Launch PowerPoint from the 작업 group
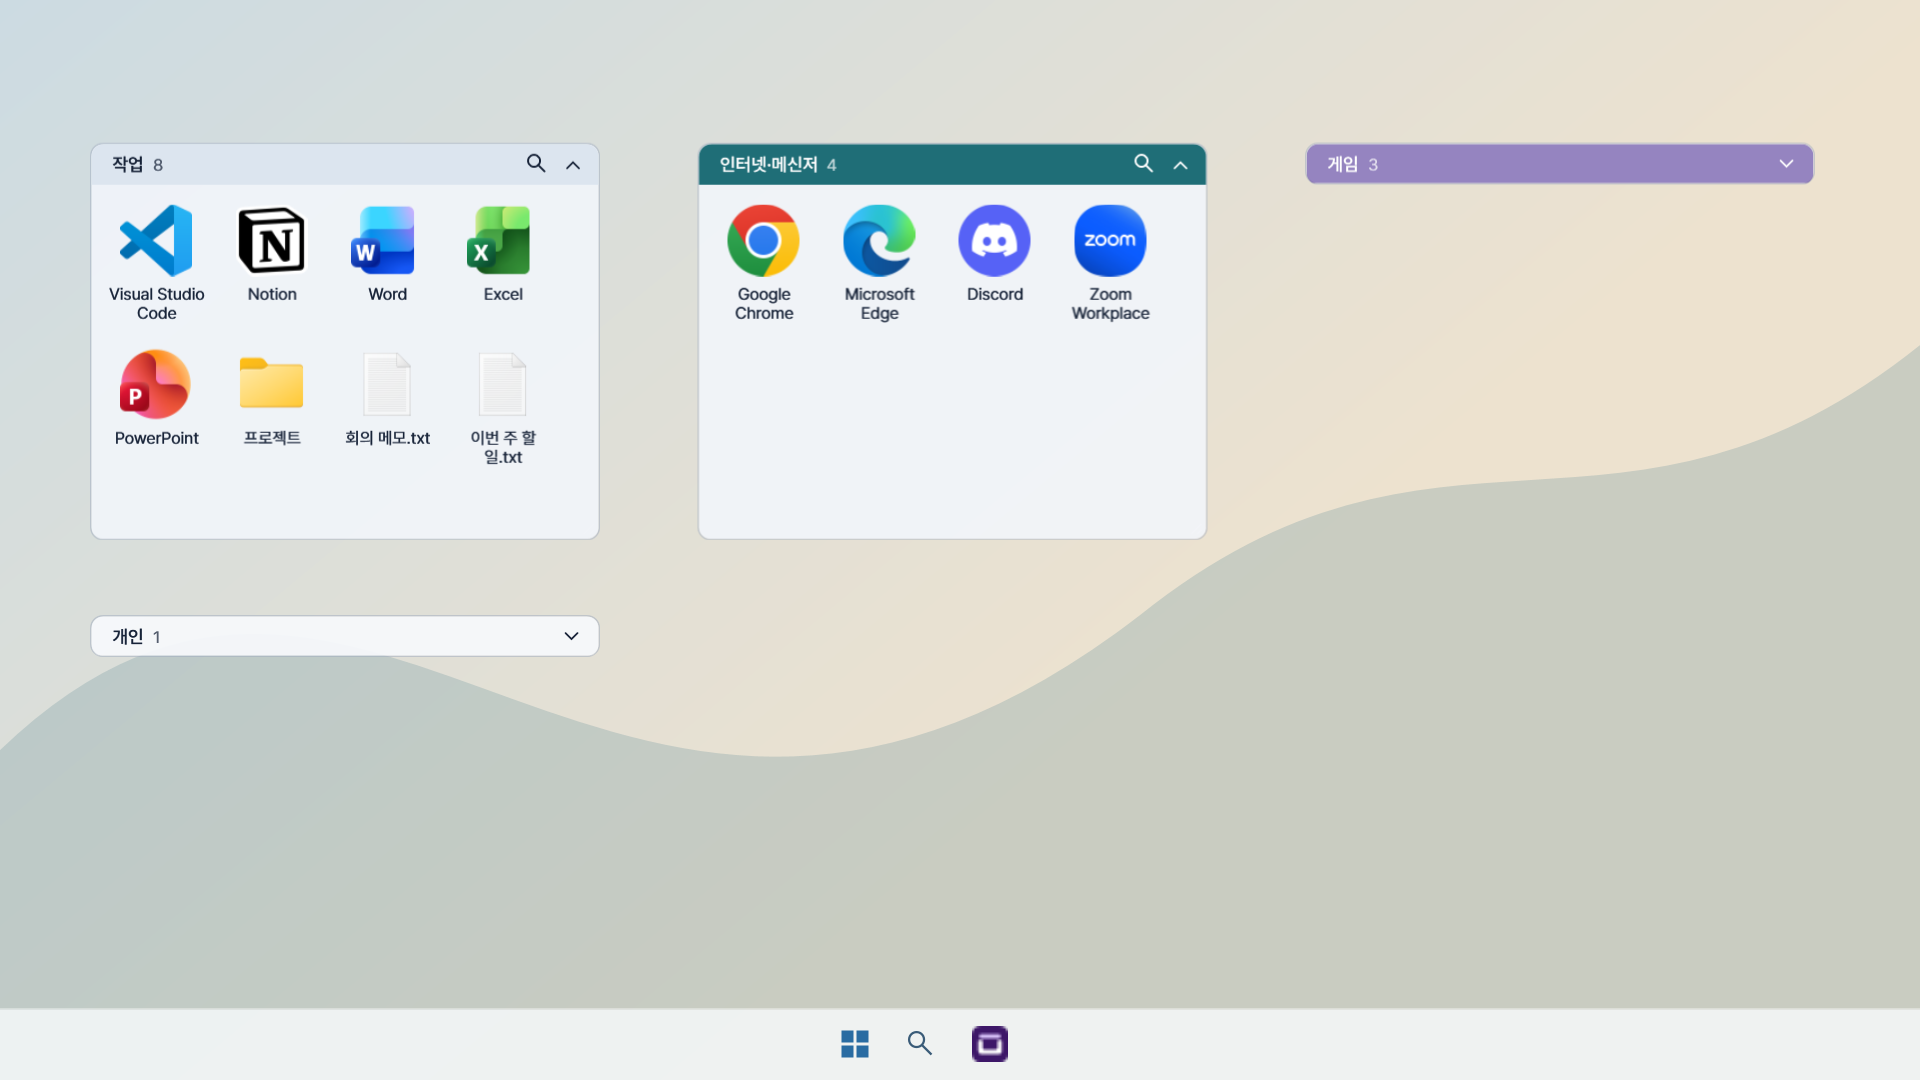Image resolution: width=1920 pixels, height=1080 pixels. [x=156, y=385]
